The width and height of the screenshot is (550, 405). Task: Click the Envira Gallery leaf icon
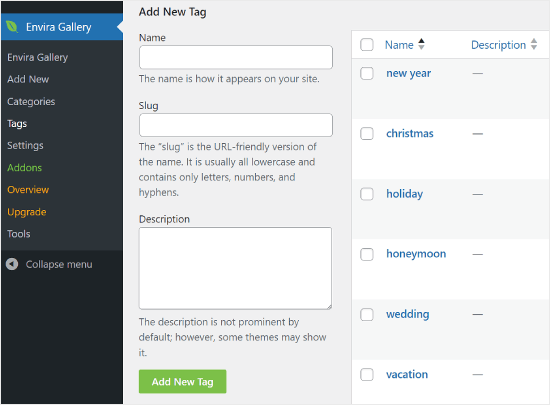click(x=12, y=27)
